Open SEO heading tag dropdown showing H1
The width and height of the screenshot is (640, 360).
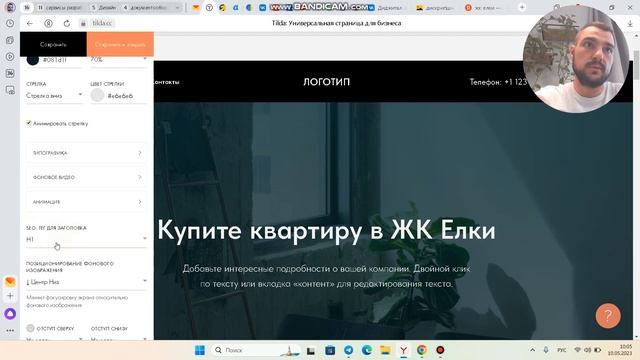point(86,240)
